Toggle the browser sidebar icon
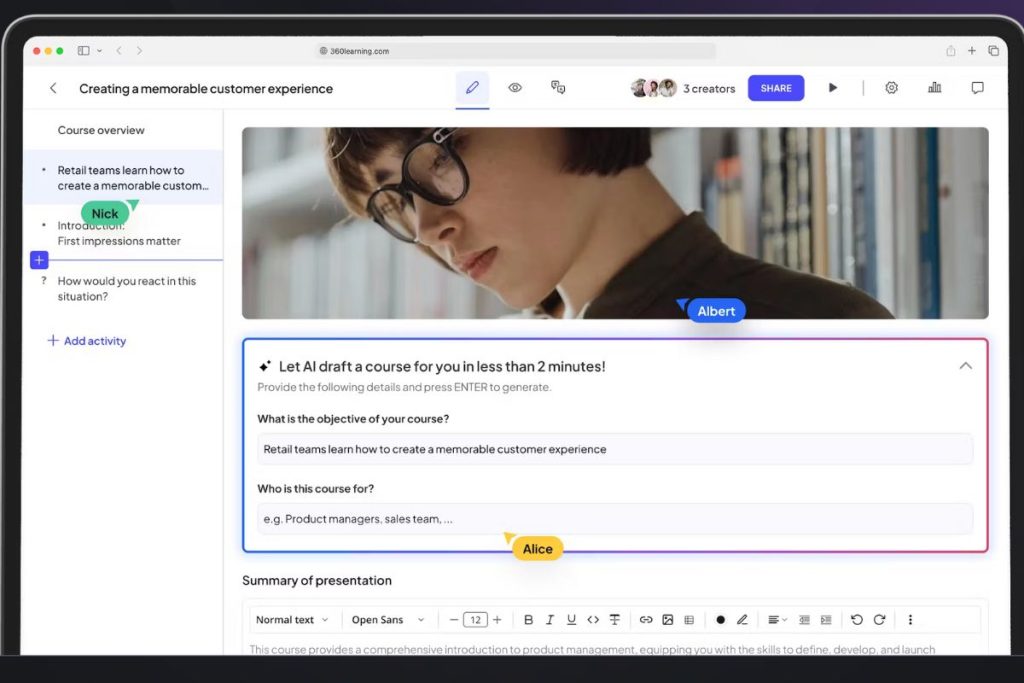The image size is (1024, 683). click(84, 50)
